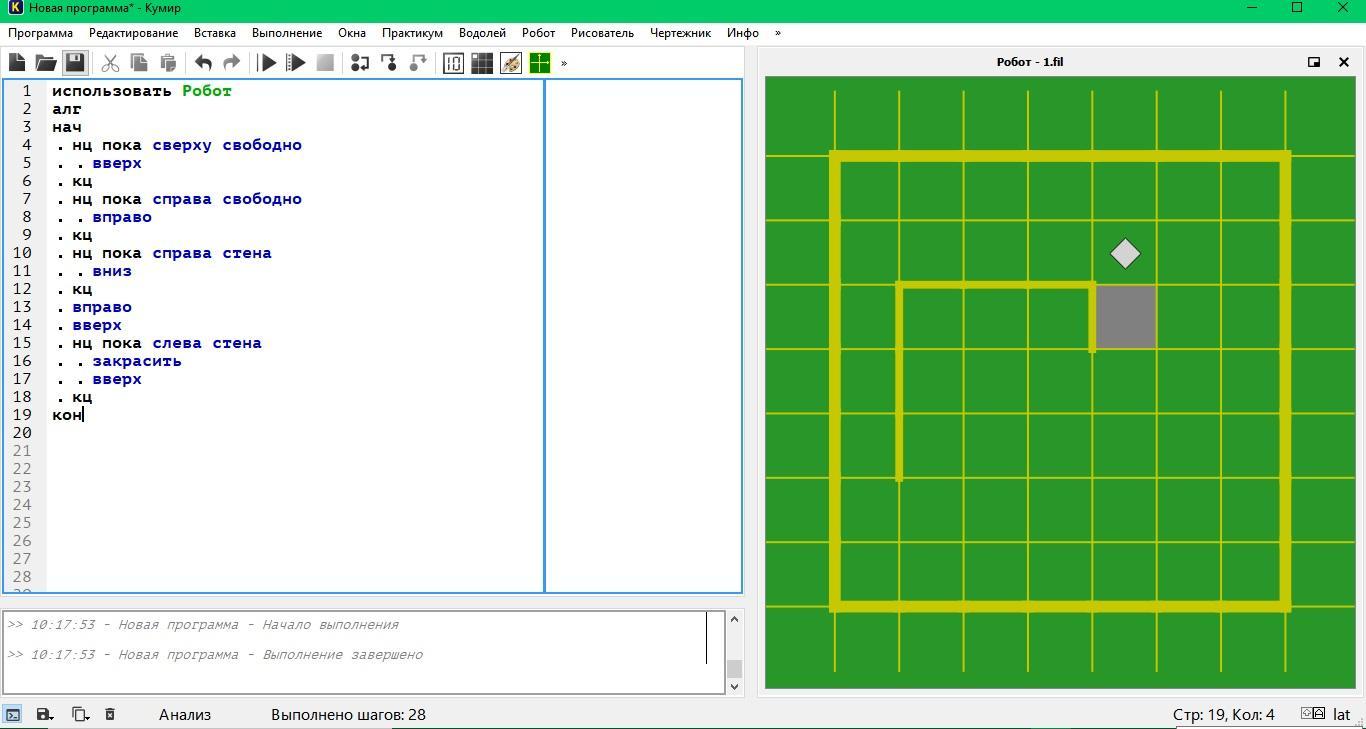Run the program with the play button
The image size is (1366, 729).
[x=267, y=63]
